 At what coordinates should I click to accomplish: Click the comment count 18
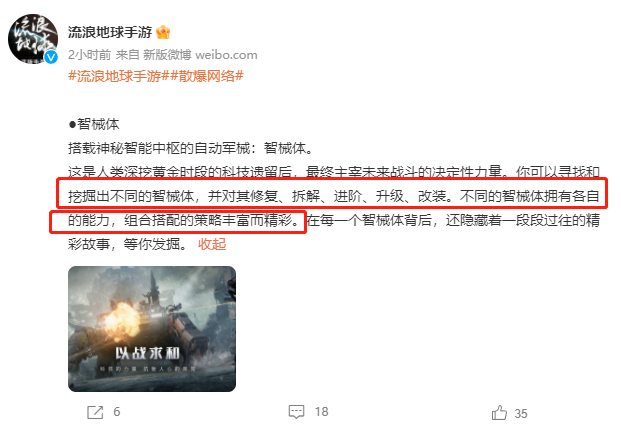click(322, 412)
